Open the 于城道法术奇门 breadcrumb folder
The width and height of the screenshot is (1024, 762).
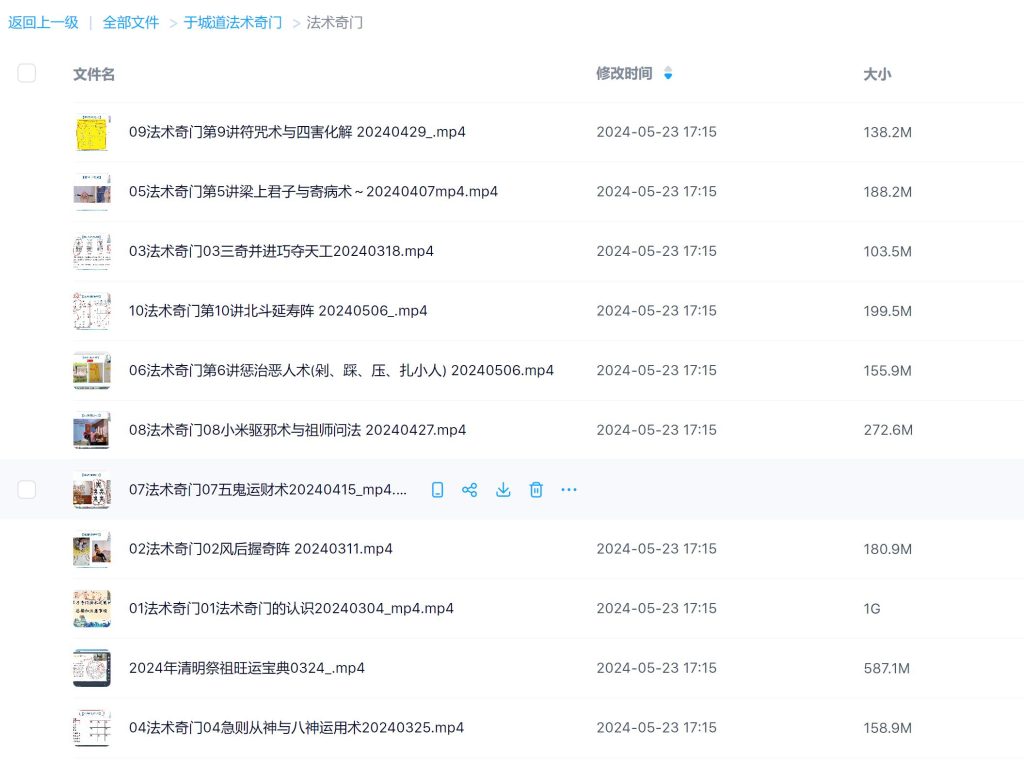pyautogui.click(x=232, y=22)
